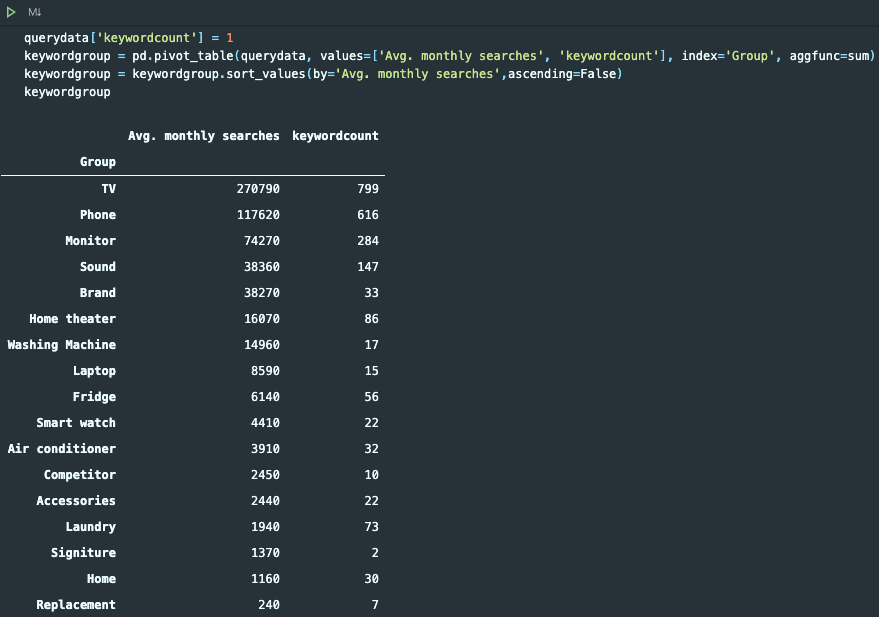Select the 'Air conditioner' row label

click(x=62, y=449)
